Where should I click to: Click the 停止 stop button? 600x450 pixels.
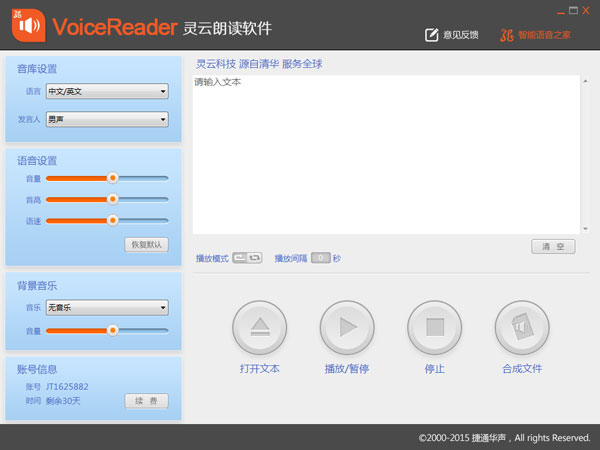(x=435, y=328)
